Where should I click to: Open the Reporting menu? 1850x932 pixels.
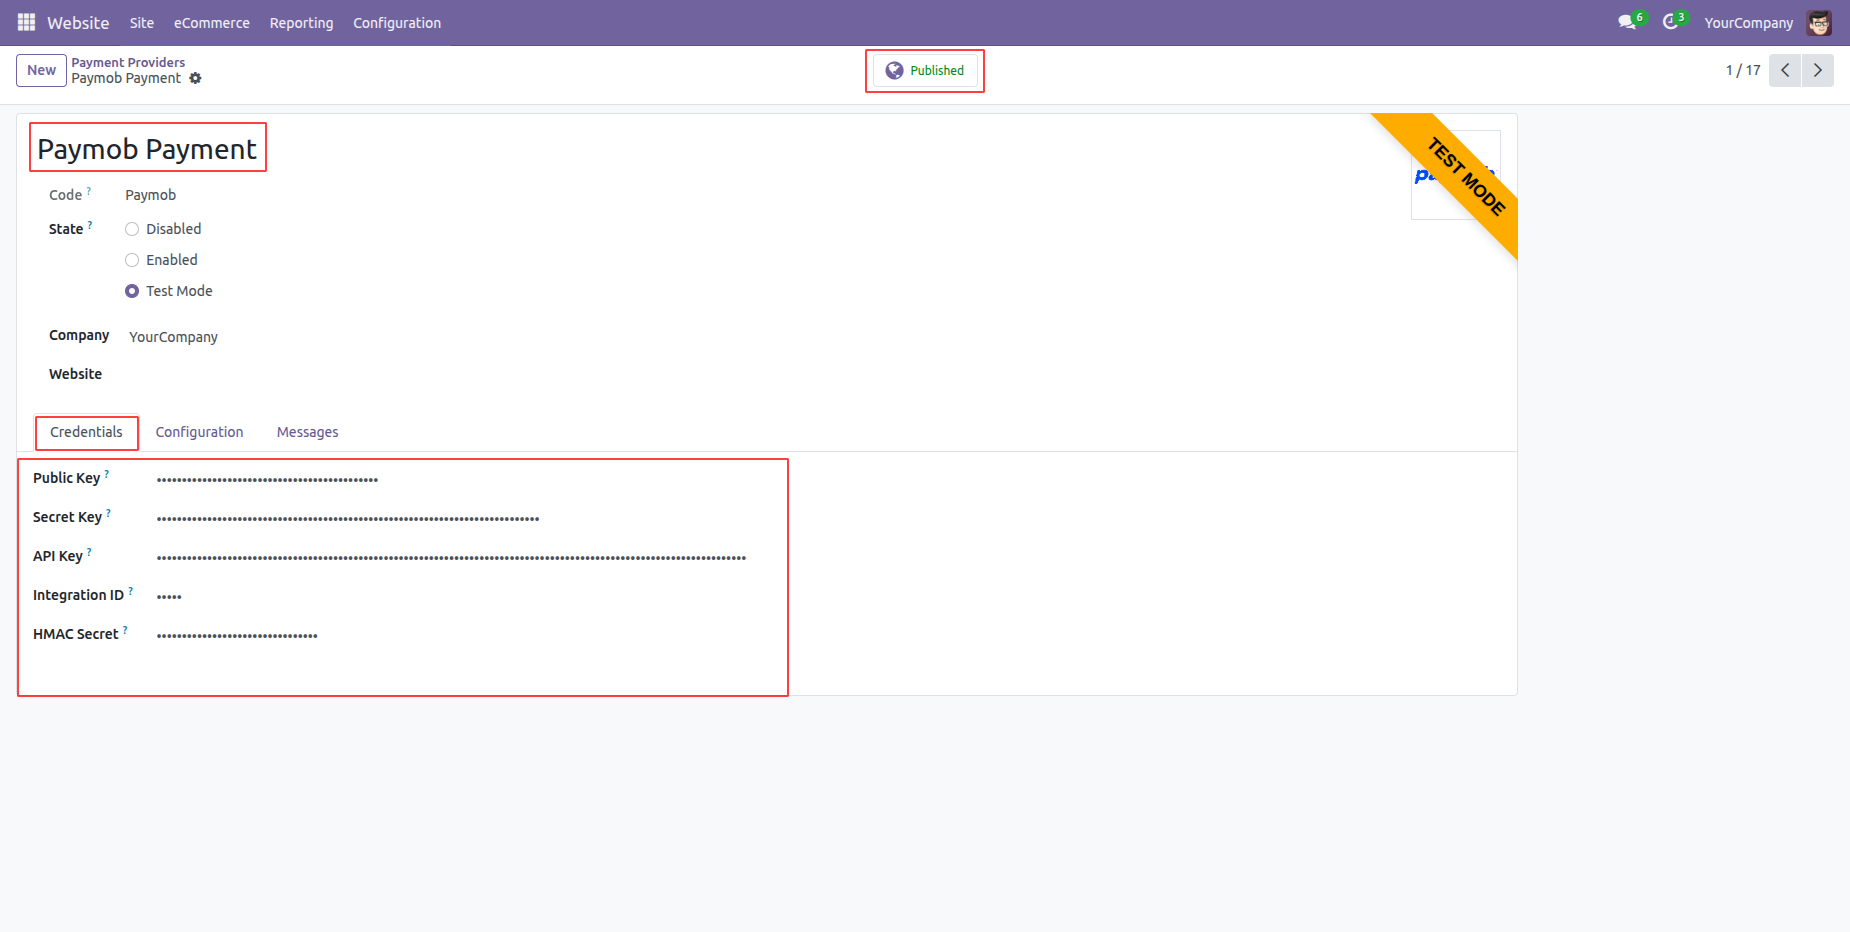[301, 22]
